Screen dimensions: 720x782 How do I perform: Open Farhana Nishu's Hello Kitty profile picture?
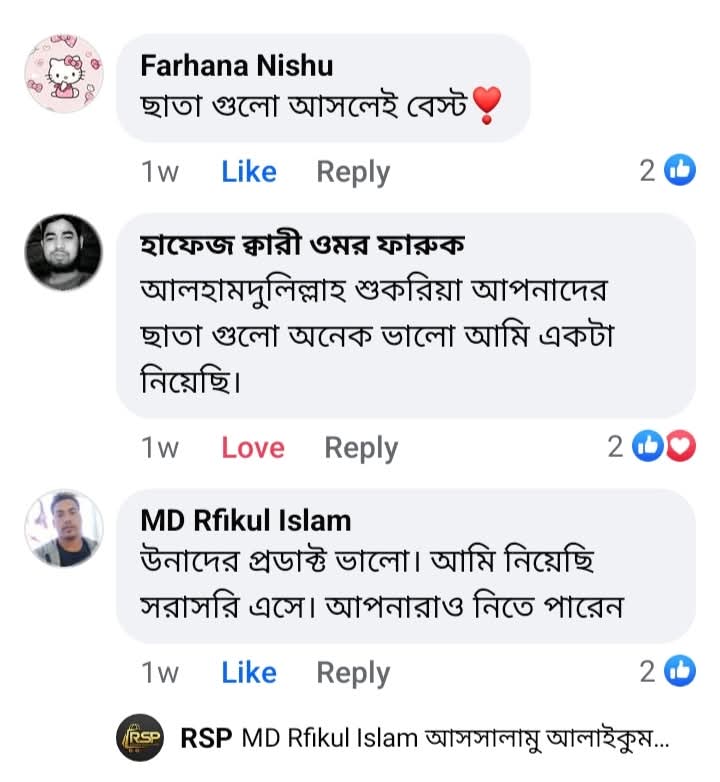pos(63,74)
